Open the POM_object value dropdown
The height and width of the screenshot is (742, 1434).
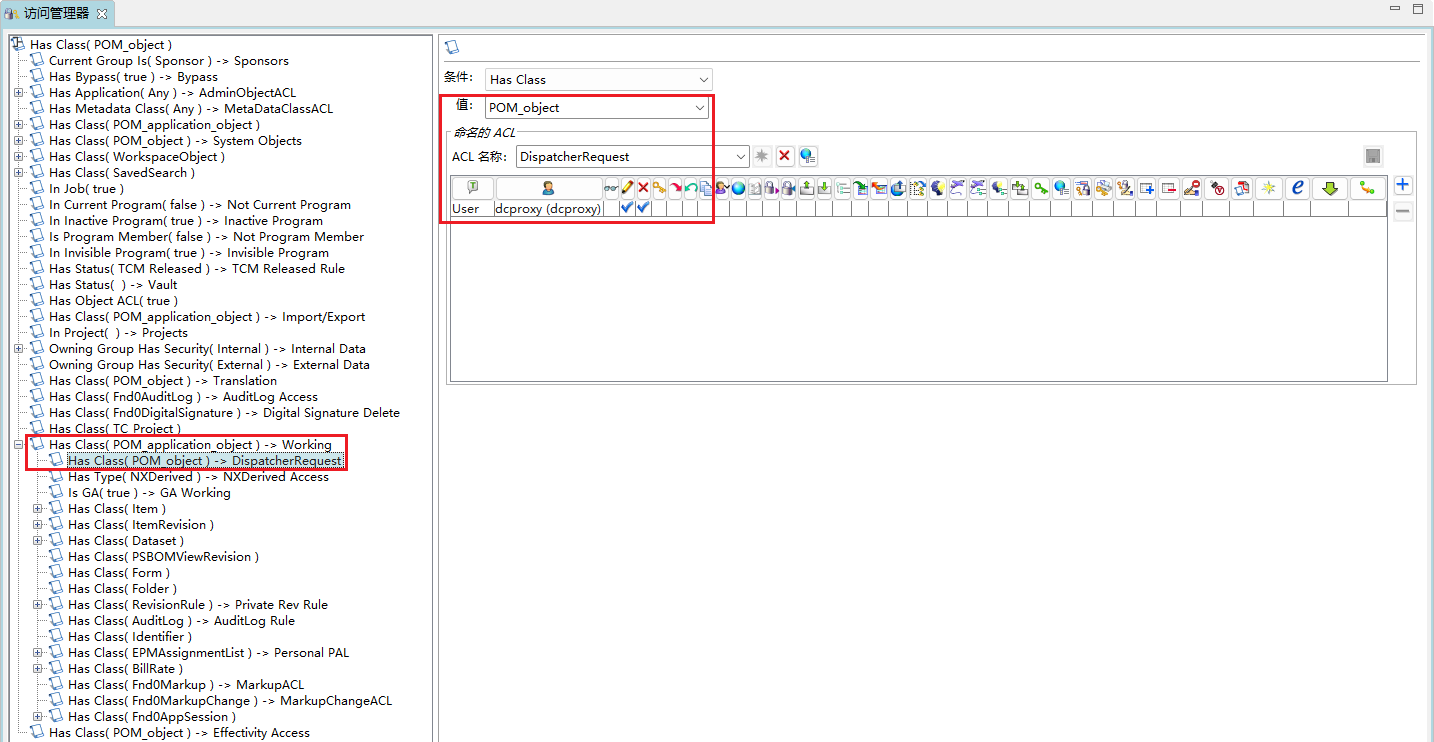(x=700, y=108)
